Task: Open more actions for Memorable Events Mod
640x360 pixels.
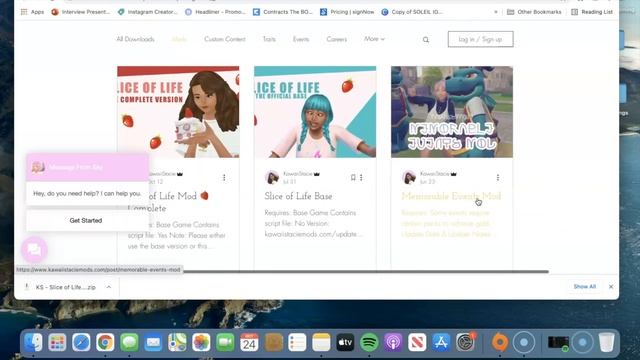Action: pyautogui.click(x=498, y=178)
